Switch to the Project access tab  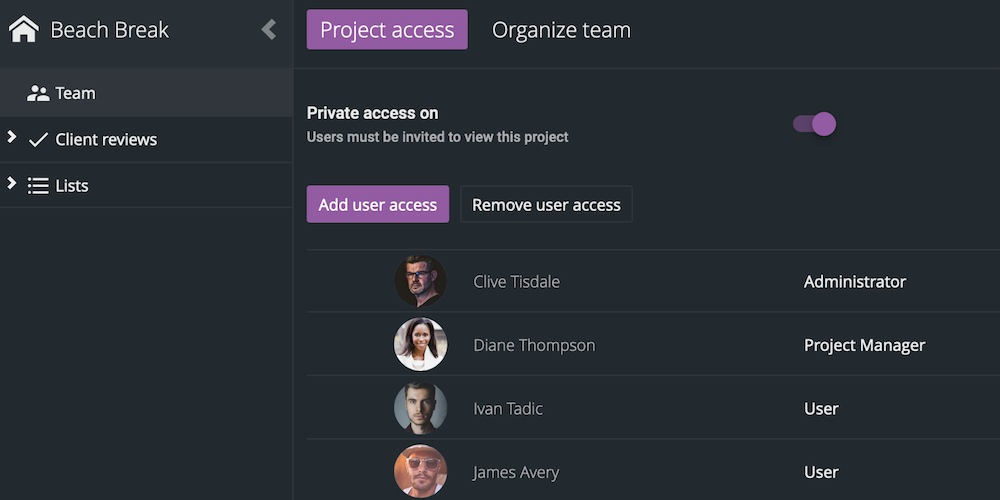387,30
